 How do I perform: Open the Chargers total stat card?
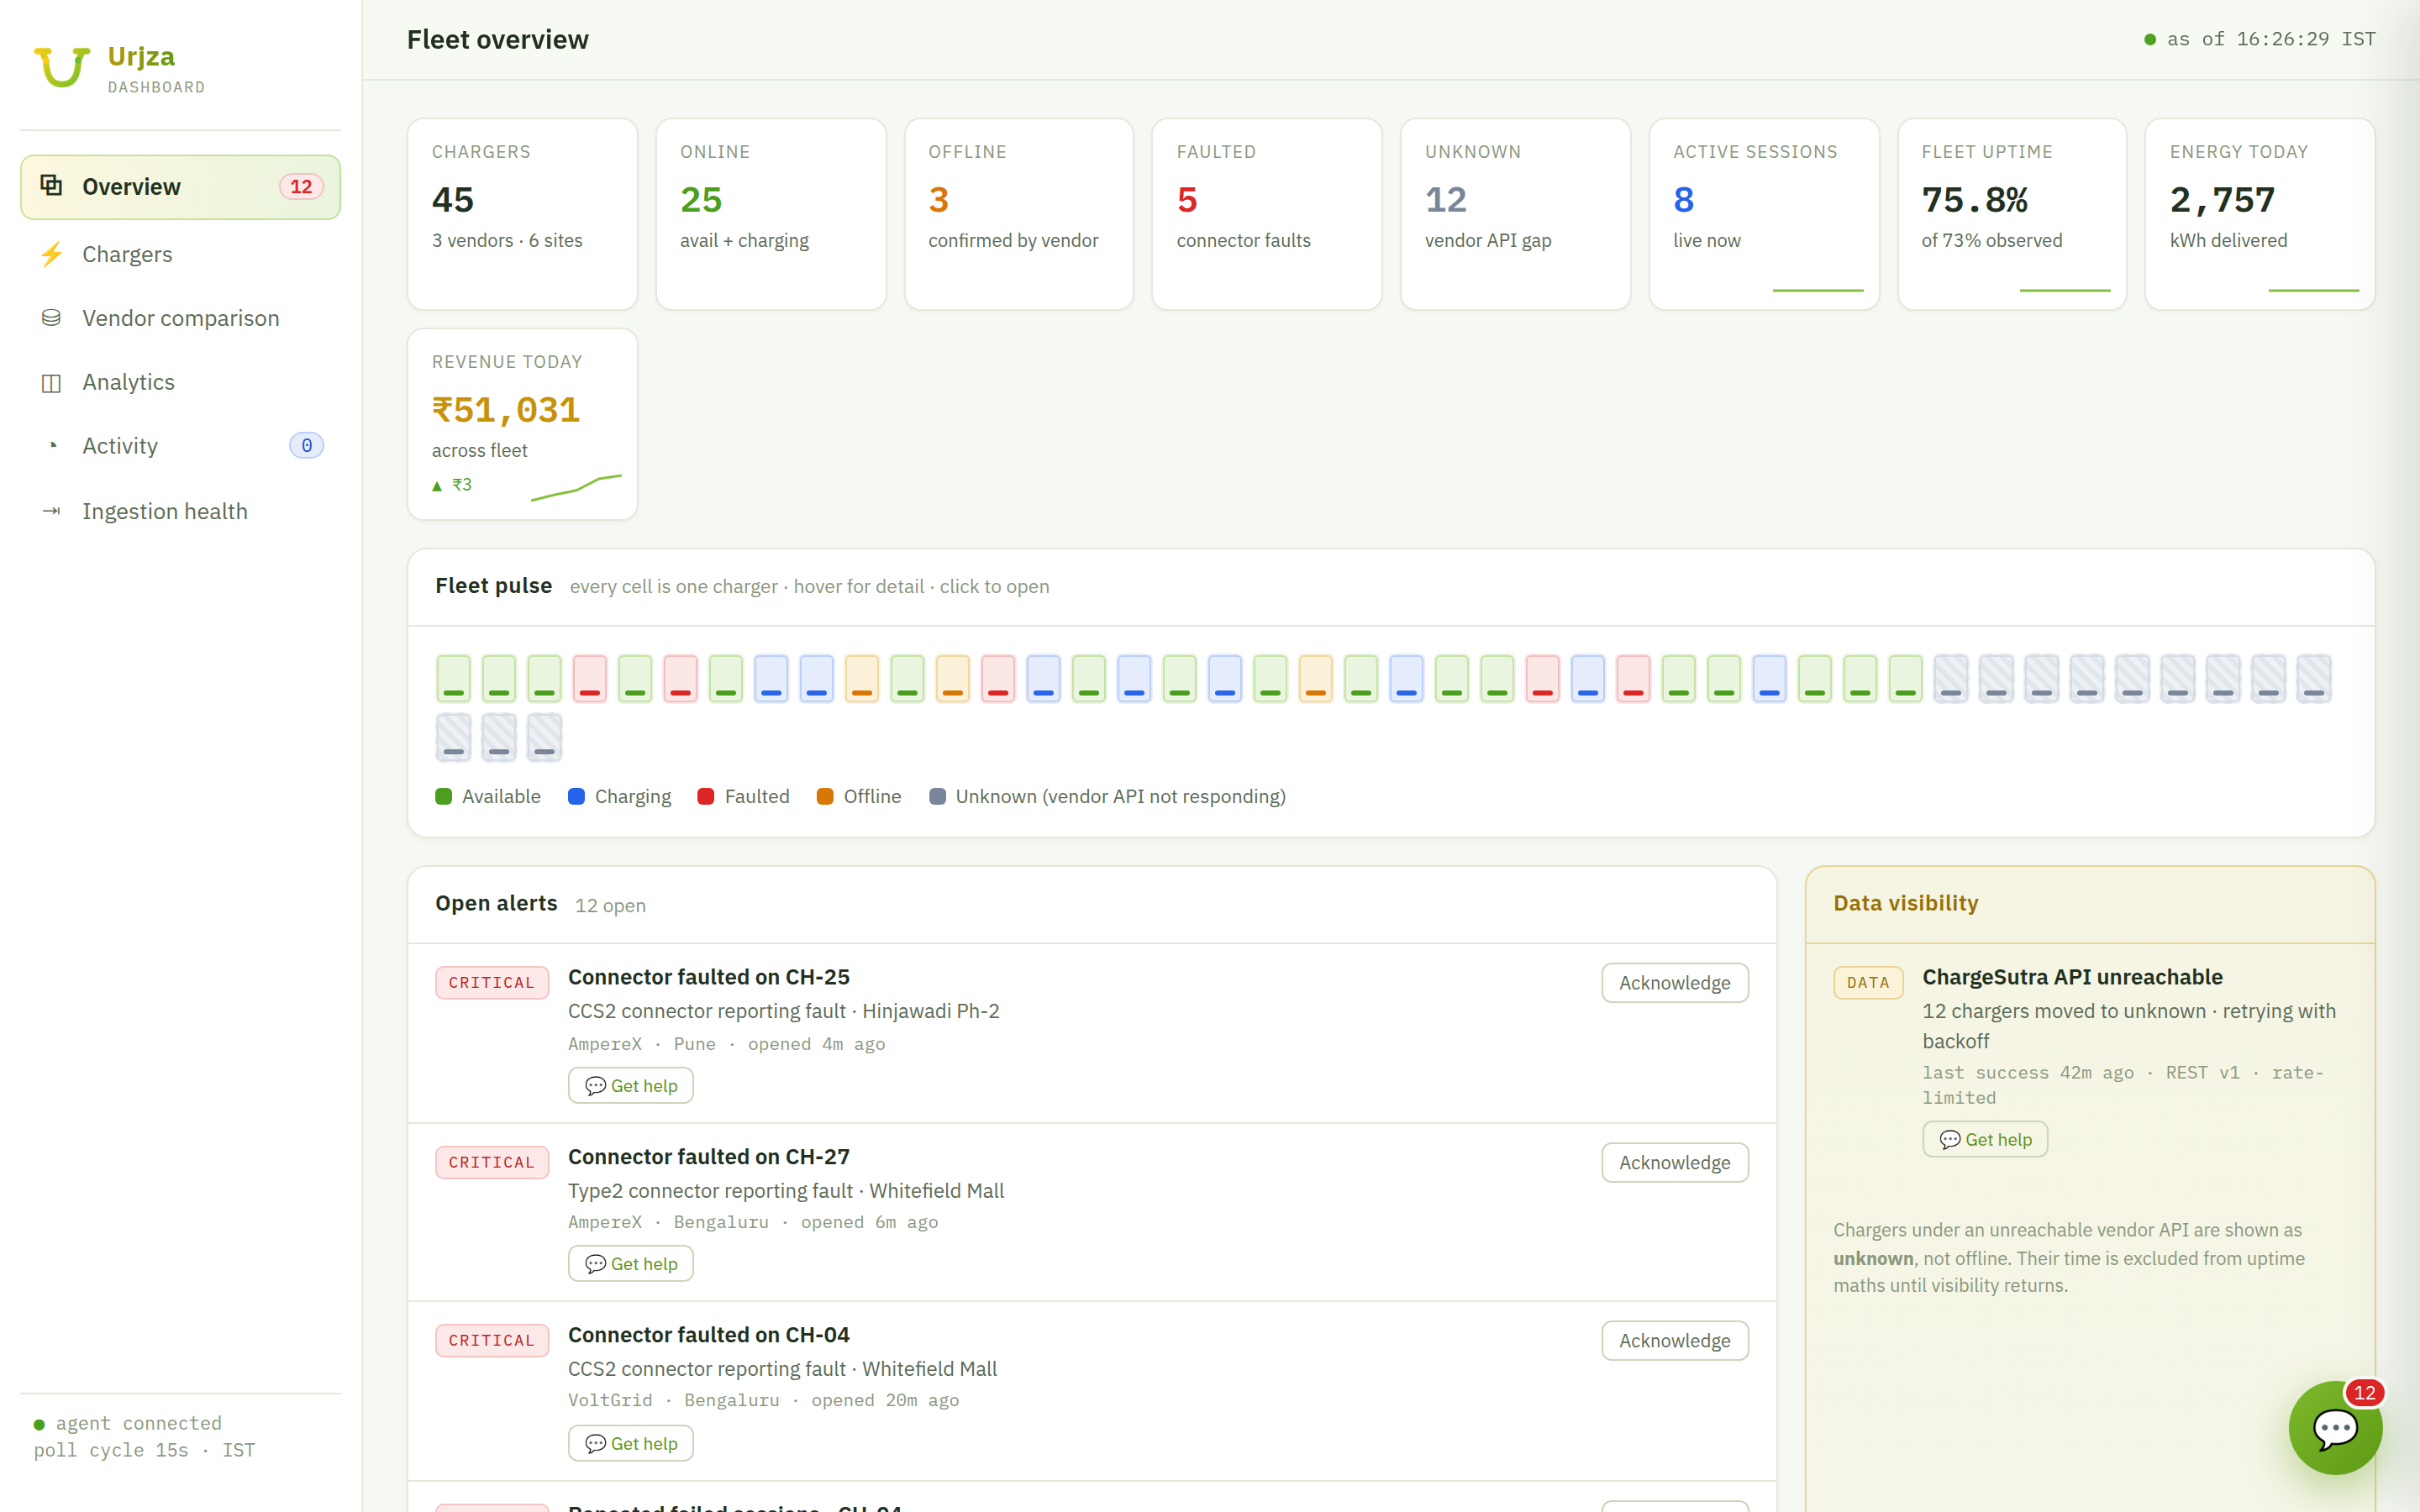point(522,214)
